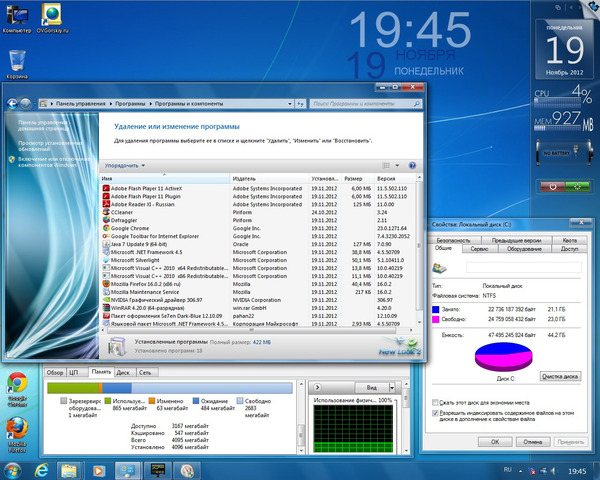Expand the Панель управления breadcrumb arrow
Image resolution: width=600 pixels, height=480 pixels.
[x=111, y=104]
